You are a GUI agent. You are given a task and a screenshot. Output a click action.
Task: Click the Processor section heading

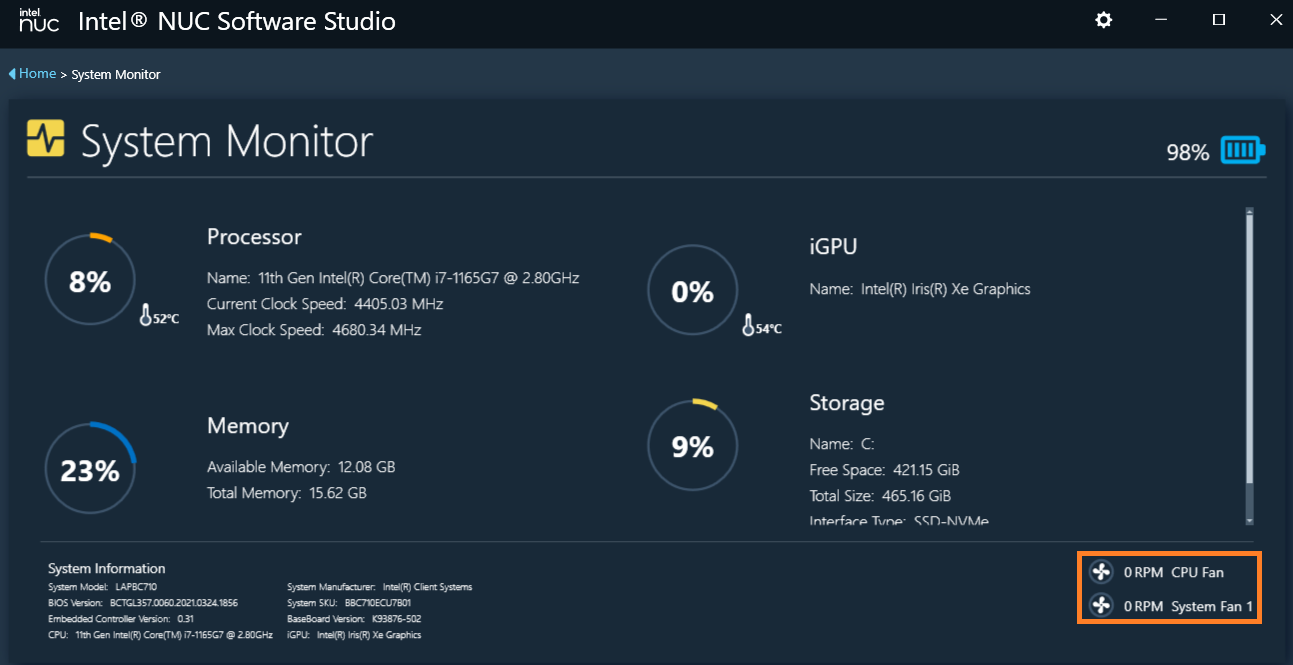(x=254, y=237)
